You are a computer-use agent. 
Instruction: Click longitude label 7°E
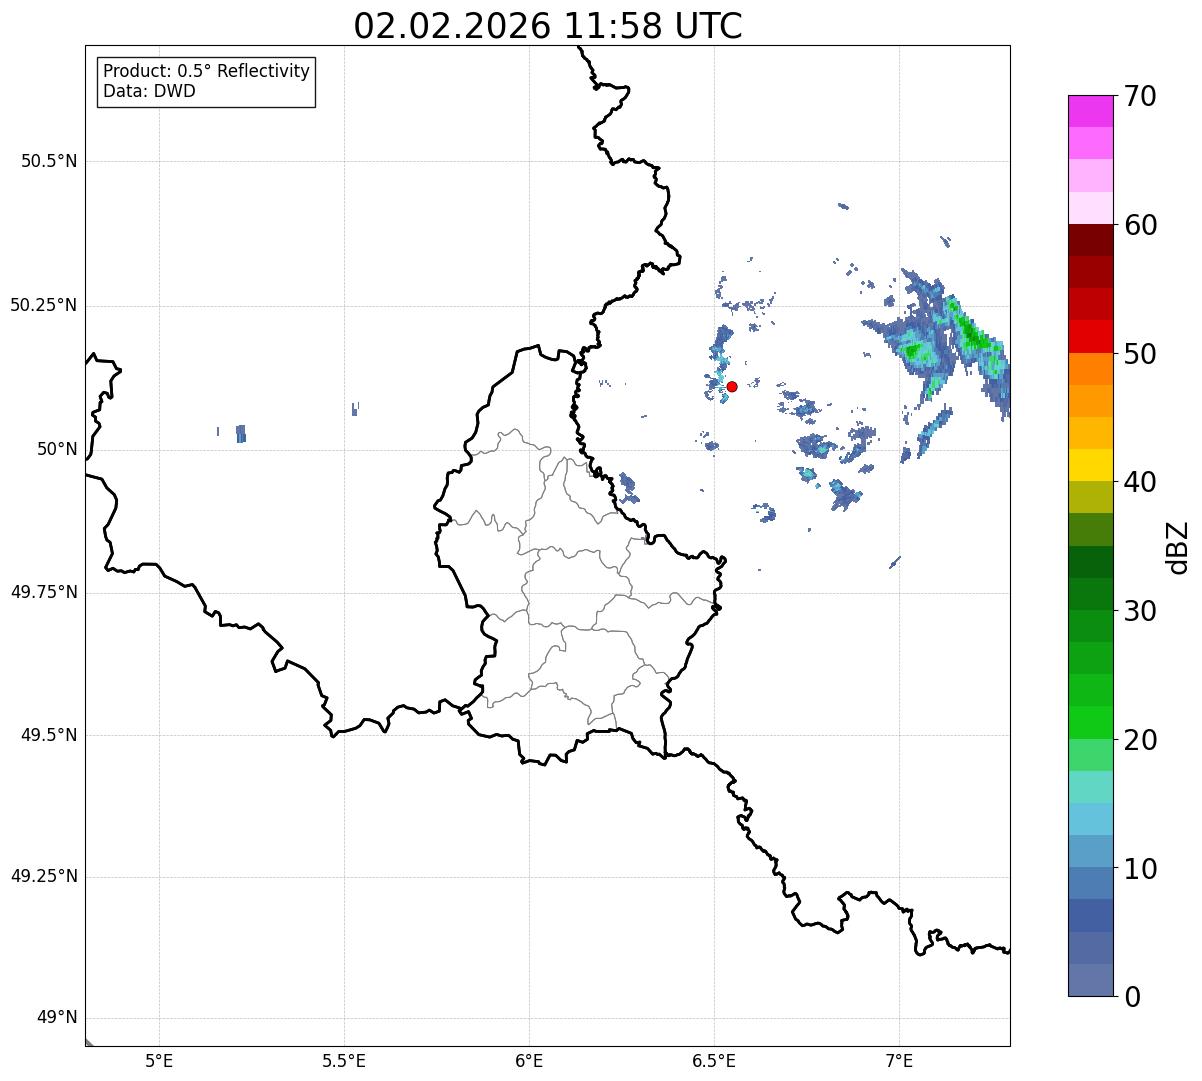click(x=899, y=1061)
